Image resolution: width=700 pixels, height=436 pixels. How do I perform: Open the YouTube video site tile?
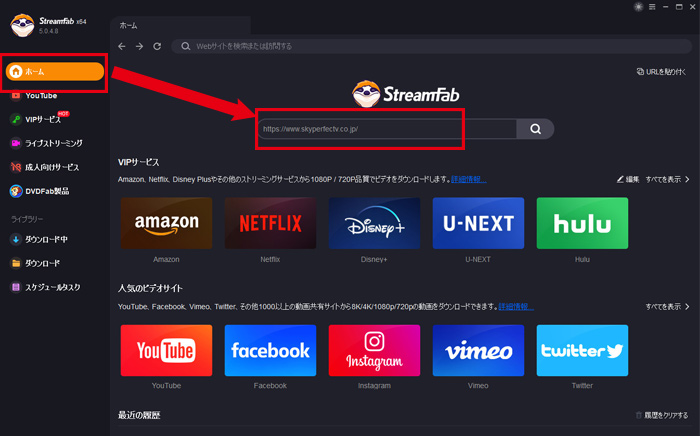[167, 350]
